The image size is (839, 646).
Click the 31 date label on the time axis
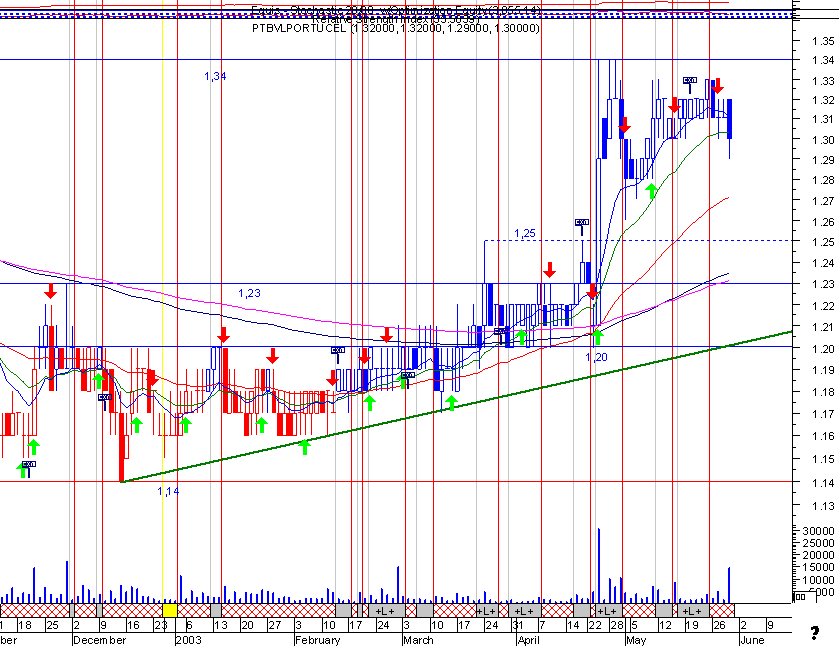click(x=517, y=625)
